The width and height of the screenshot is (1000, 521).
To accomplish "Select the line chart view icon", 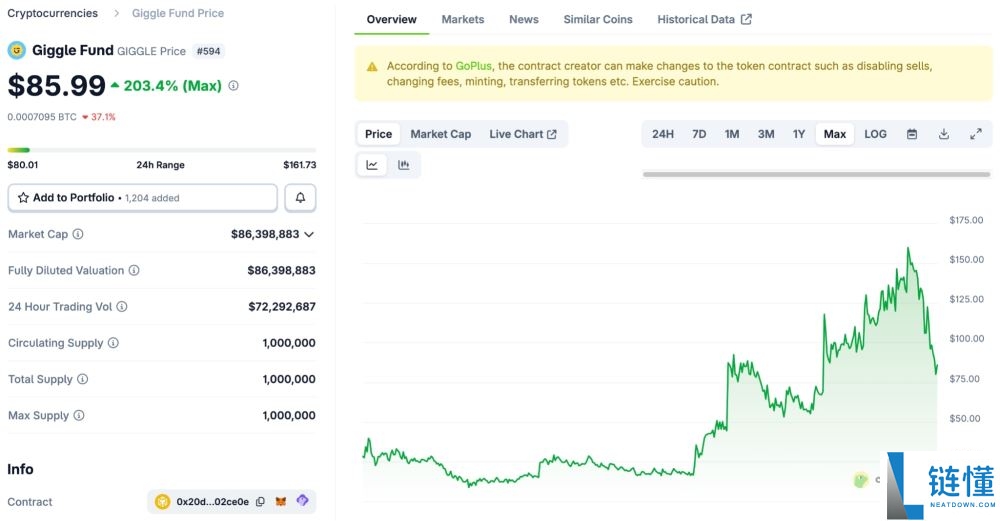I will tap(372, 165).
